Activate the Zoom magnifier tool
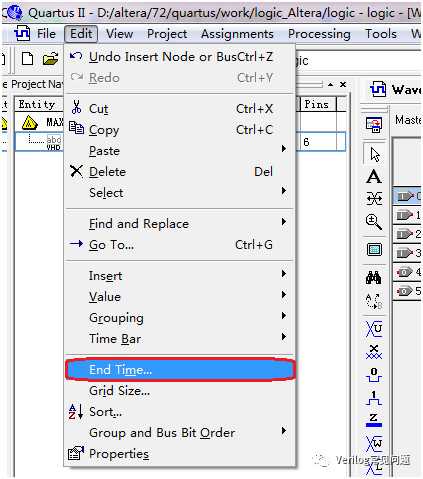This screenshot has height=479, width=423. pos(374,222)
